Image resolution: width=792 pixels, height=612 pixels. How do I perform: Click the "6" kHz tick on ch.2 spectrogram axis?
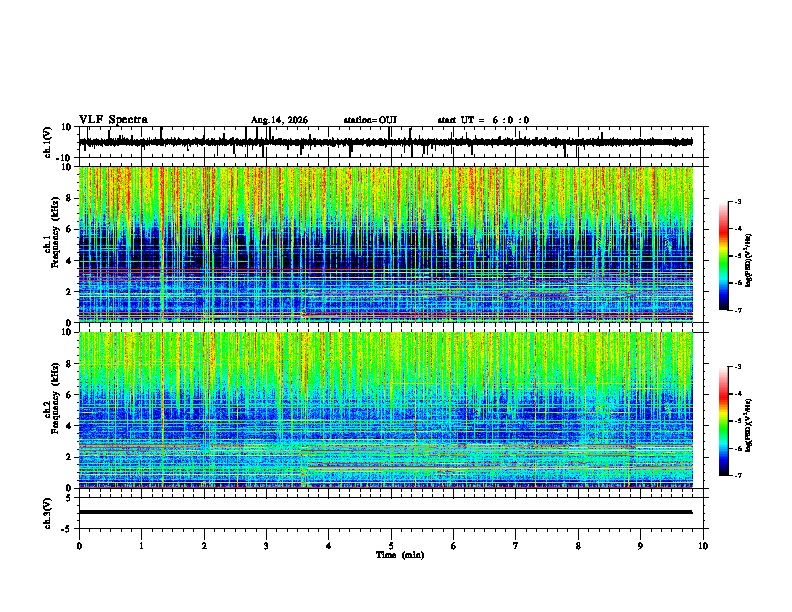point(70,394)
